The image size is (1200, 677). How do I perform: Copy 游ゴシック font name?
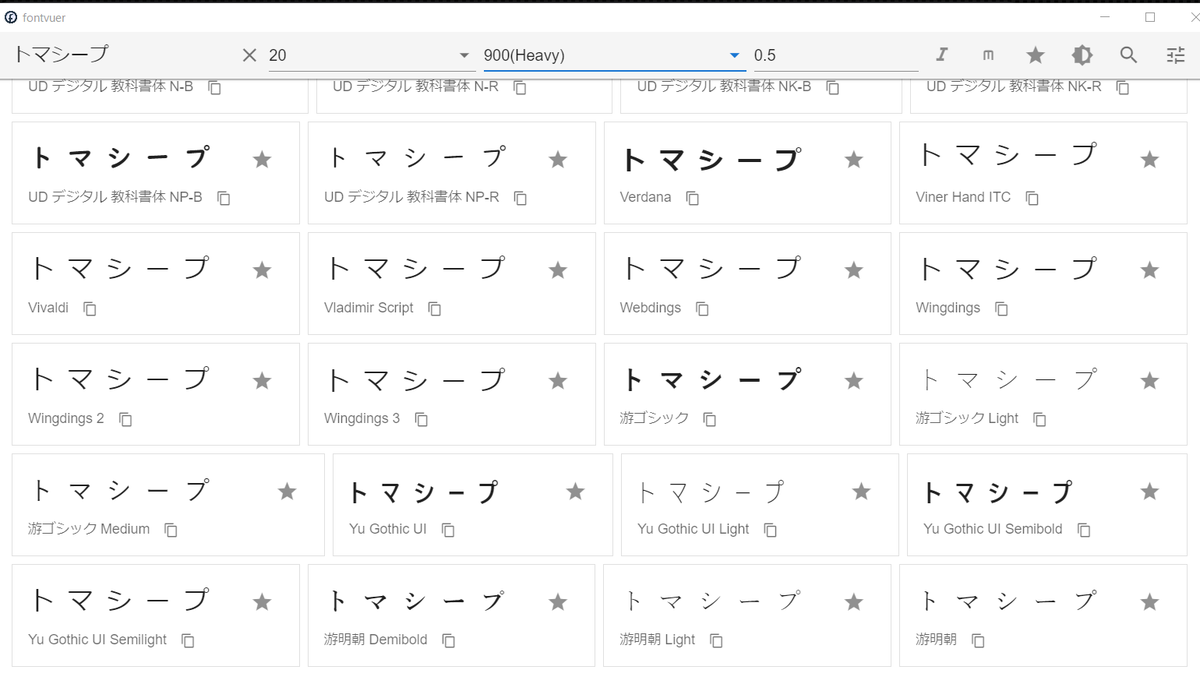tap(709, 419)
